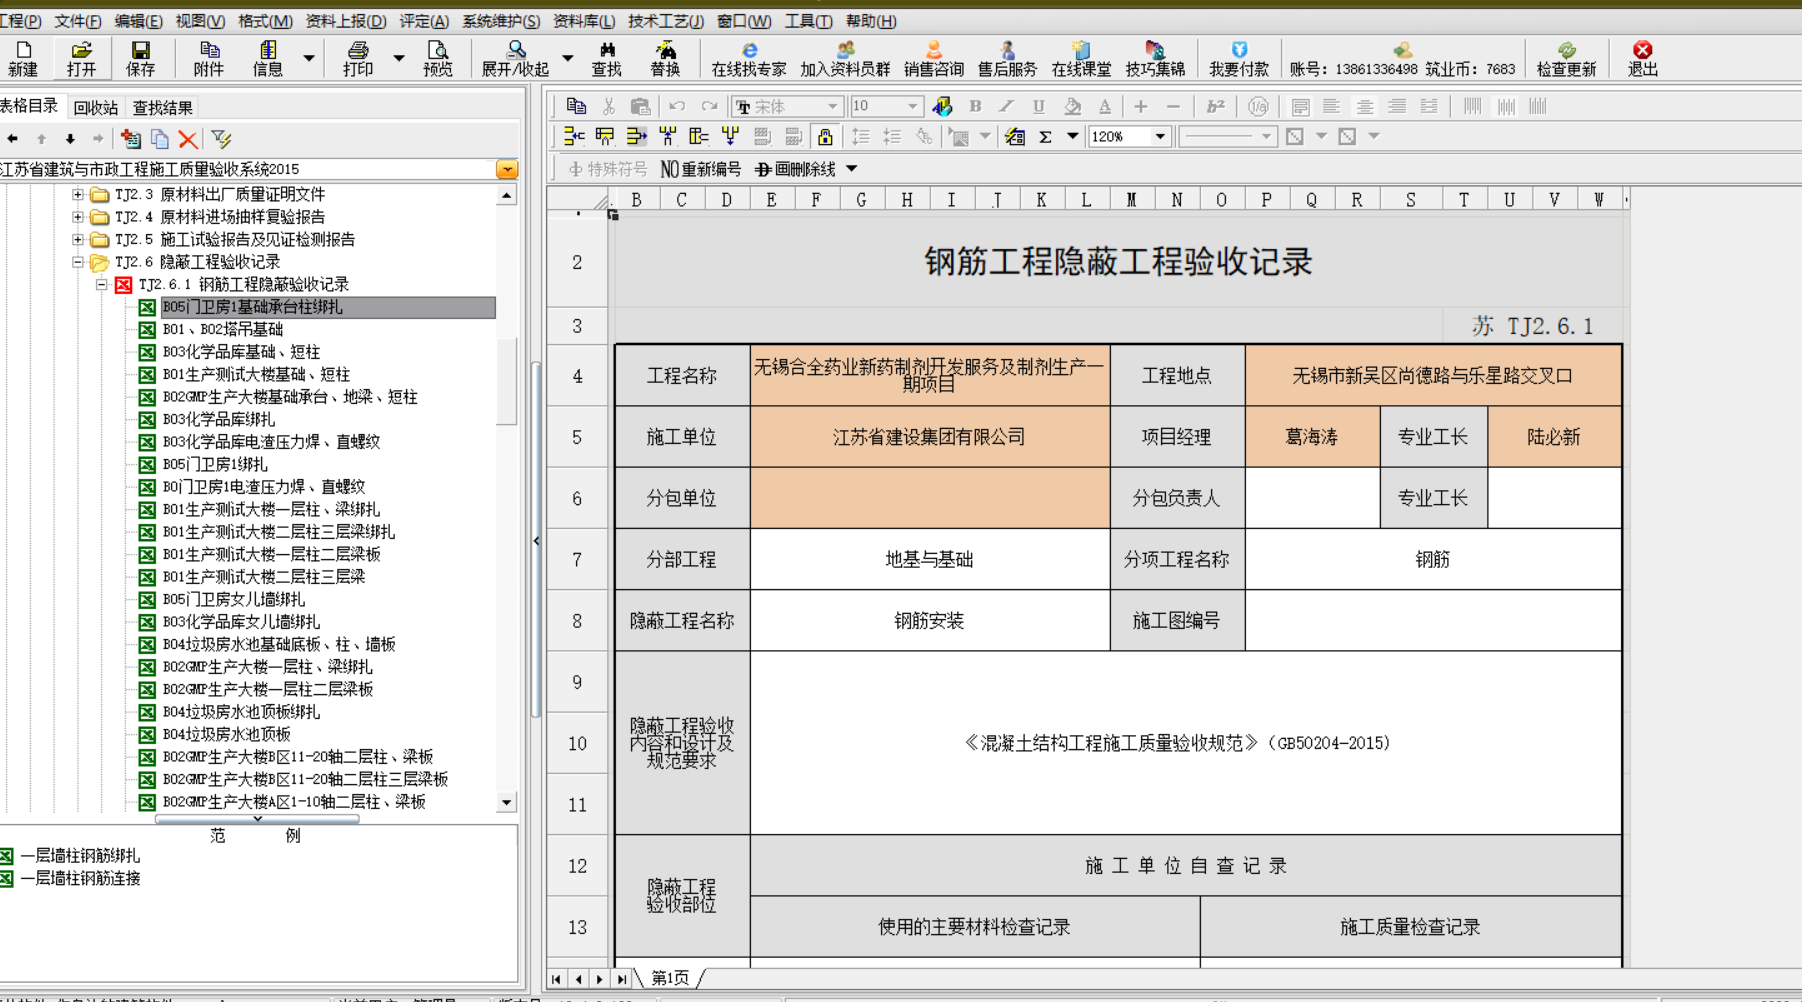
Task: Open 在线课堂 online classroom
Action: (x=1081, y=59)
